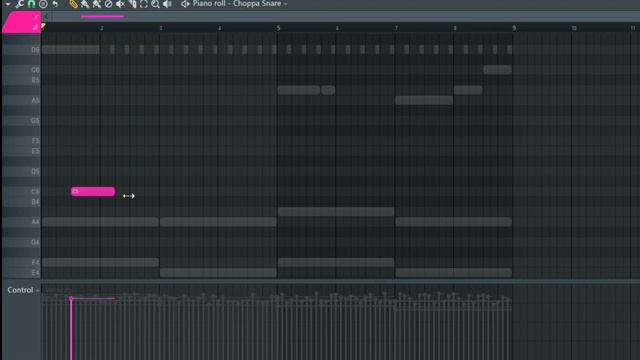The image size is (640, 360).
Task: Click the F4 piano key
Action: (21, 262)
